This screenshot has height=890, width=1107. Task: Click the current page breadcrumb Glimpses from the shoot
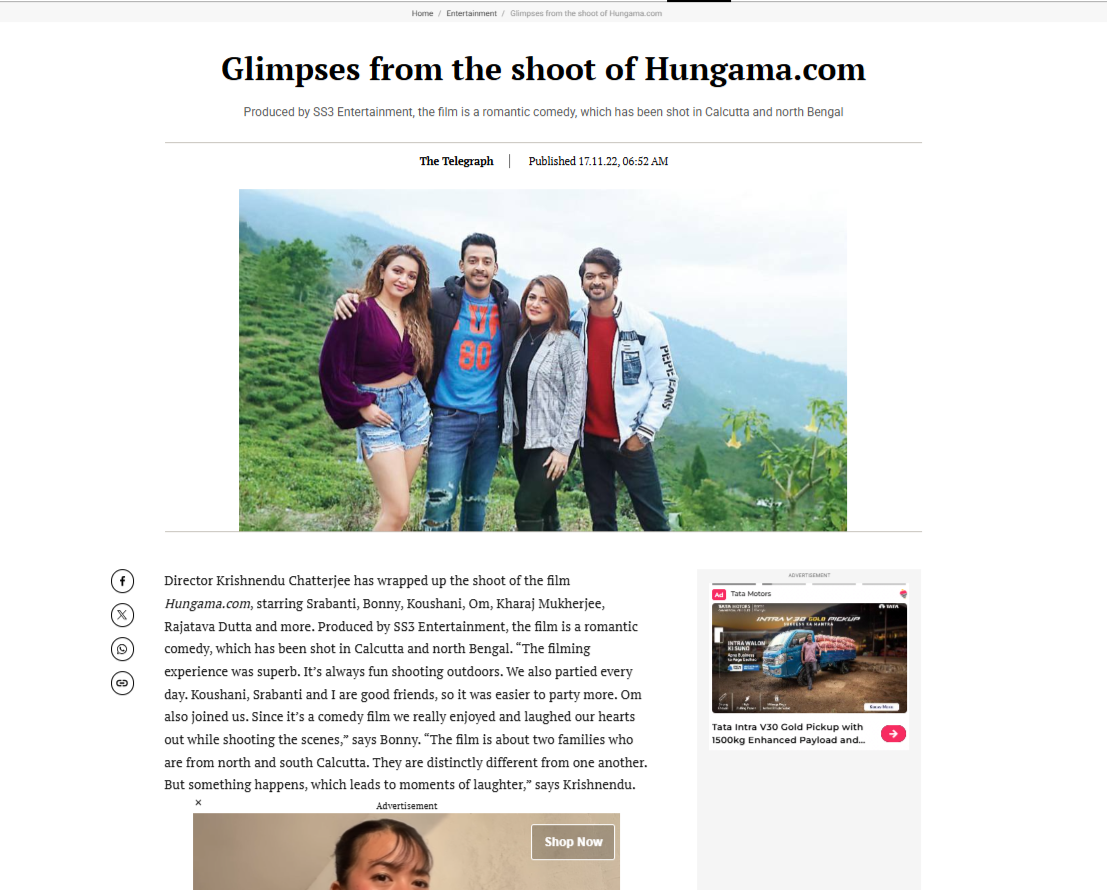[x=586, y=13]
